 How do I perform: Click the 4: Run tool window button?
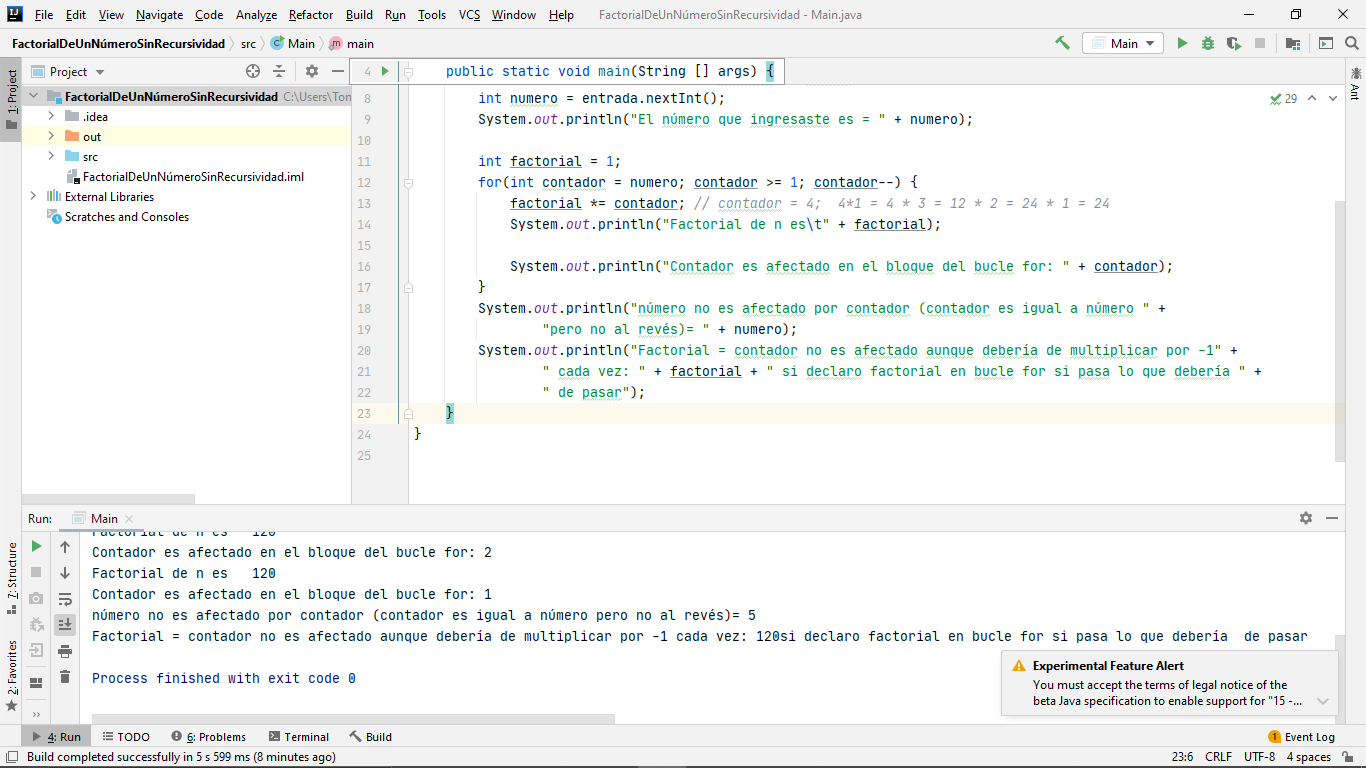(58, 737)
